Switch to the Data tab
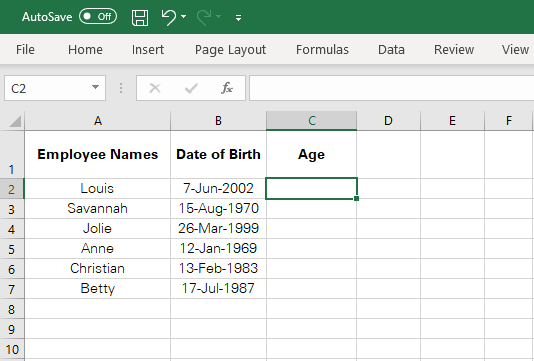 [x=391, y=50]
